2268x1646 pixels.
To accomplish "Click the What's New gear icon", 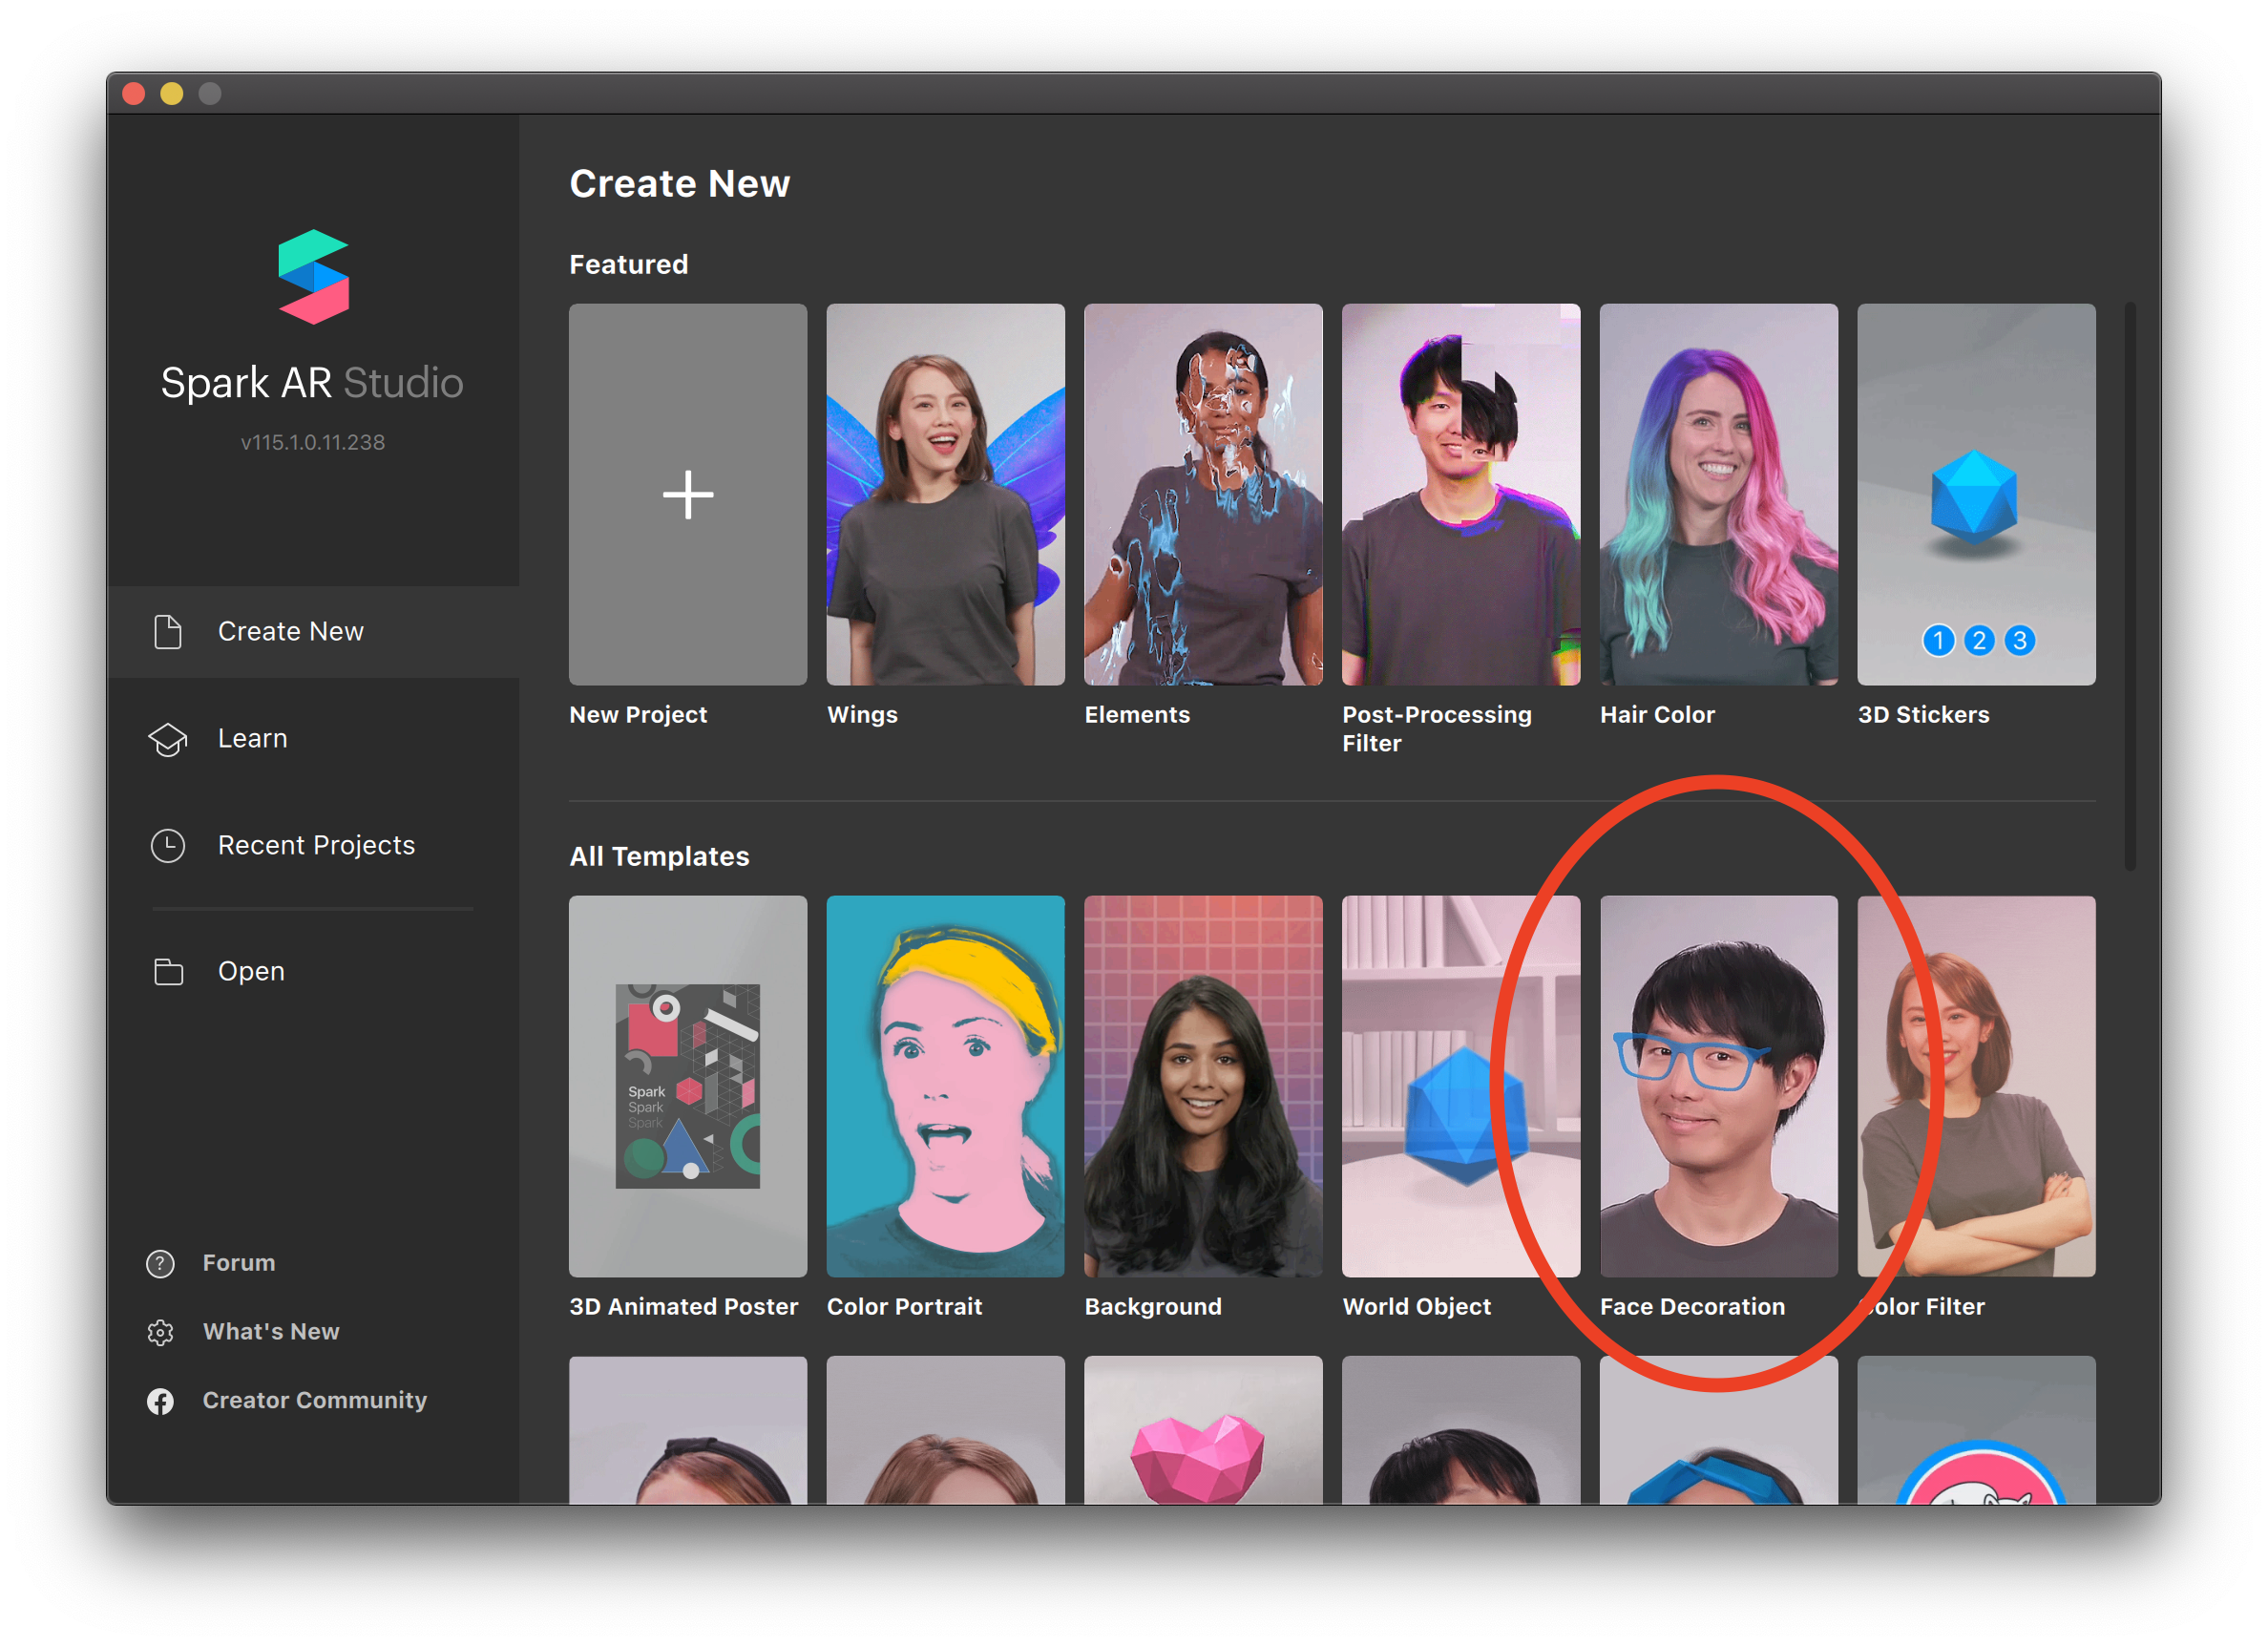I will click(x=160, y=1332).
